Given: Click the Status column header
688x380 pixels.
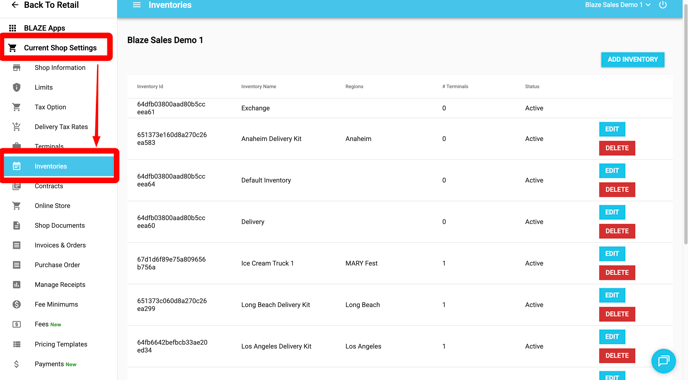Looking at the screenshot, I should tap(532, 86).
